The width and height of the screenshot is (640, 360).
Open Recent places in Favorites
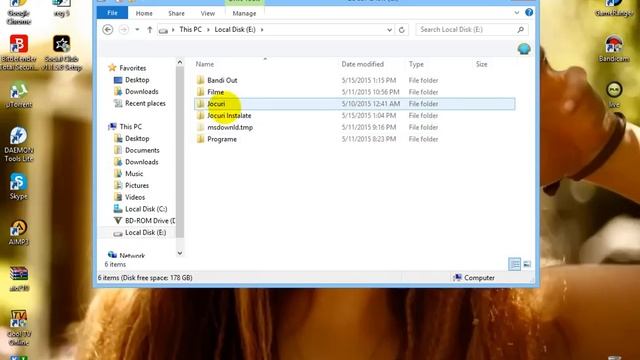point(145,103)
